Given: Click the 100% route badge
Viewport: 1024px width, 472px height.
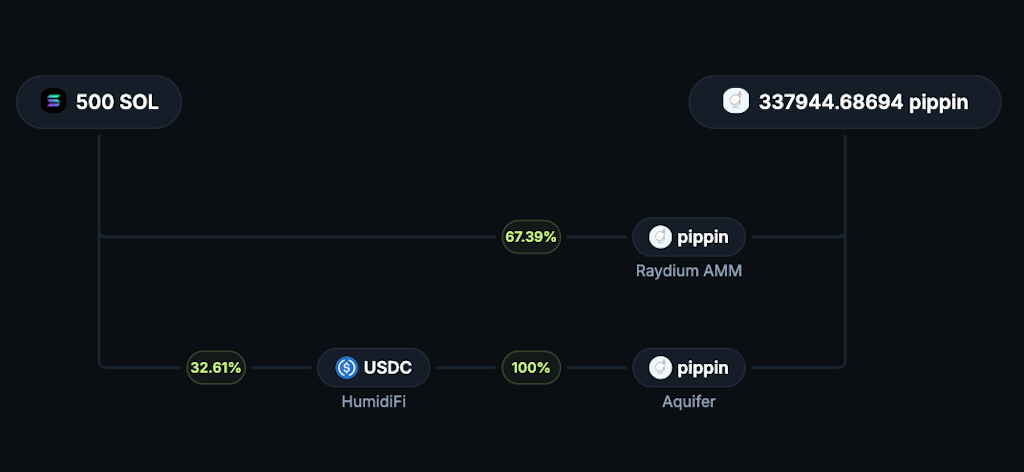Looking at the screenshot, I should (531, 367).
